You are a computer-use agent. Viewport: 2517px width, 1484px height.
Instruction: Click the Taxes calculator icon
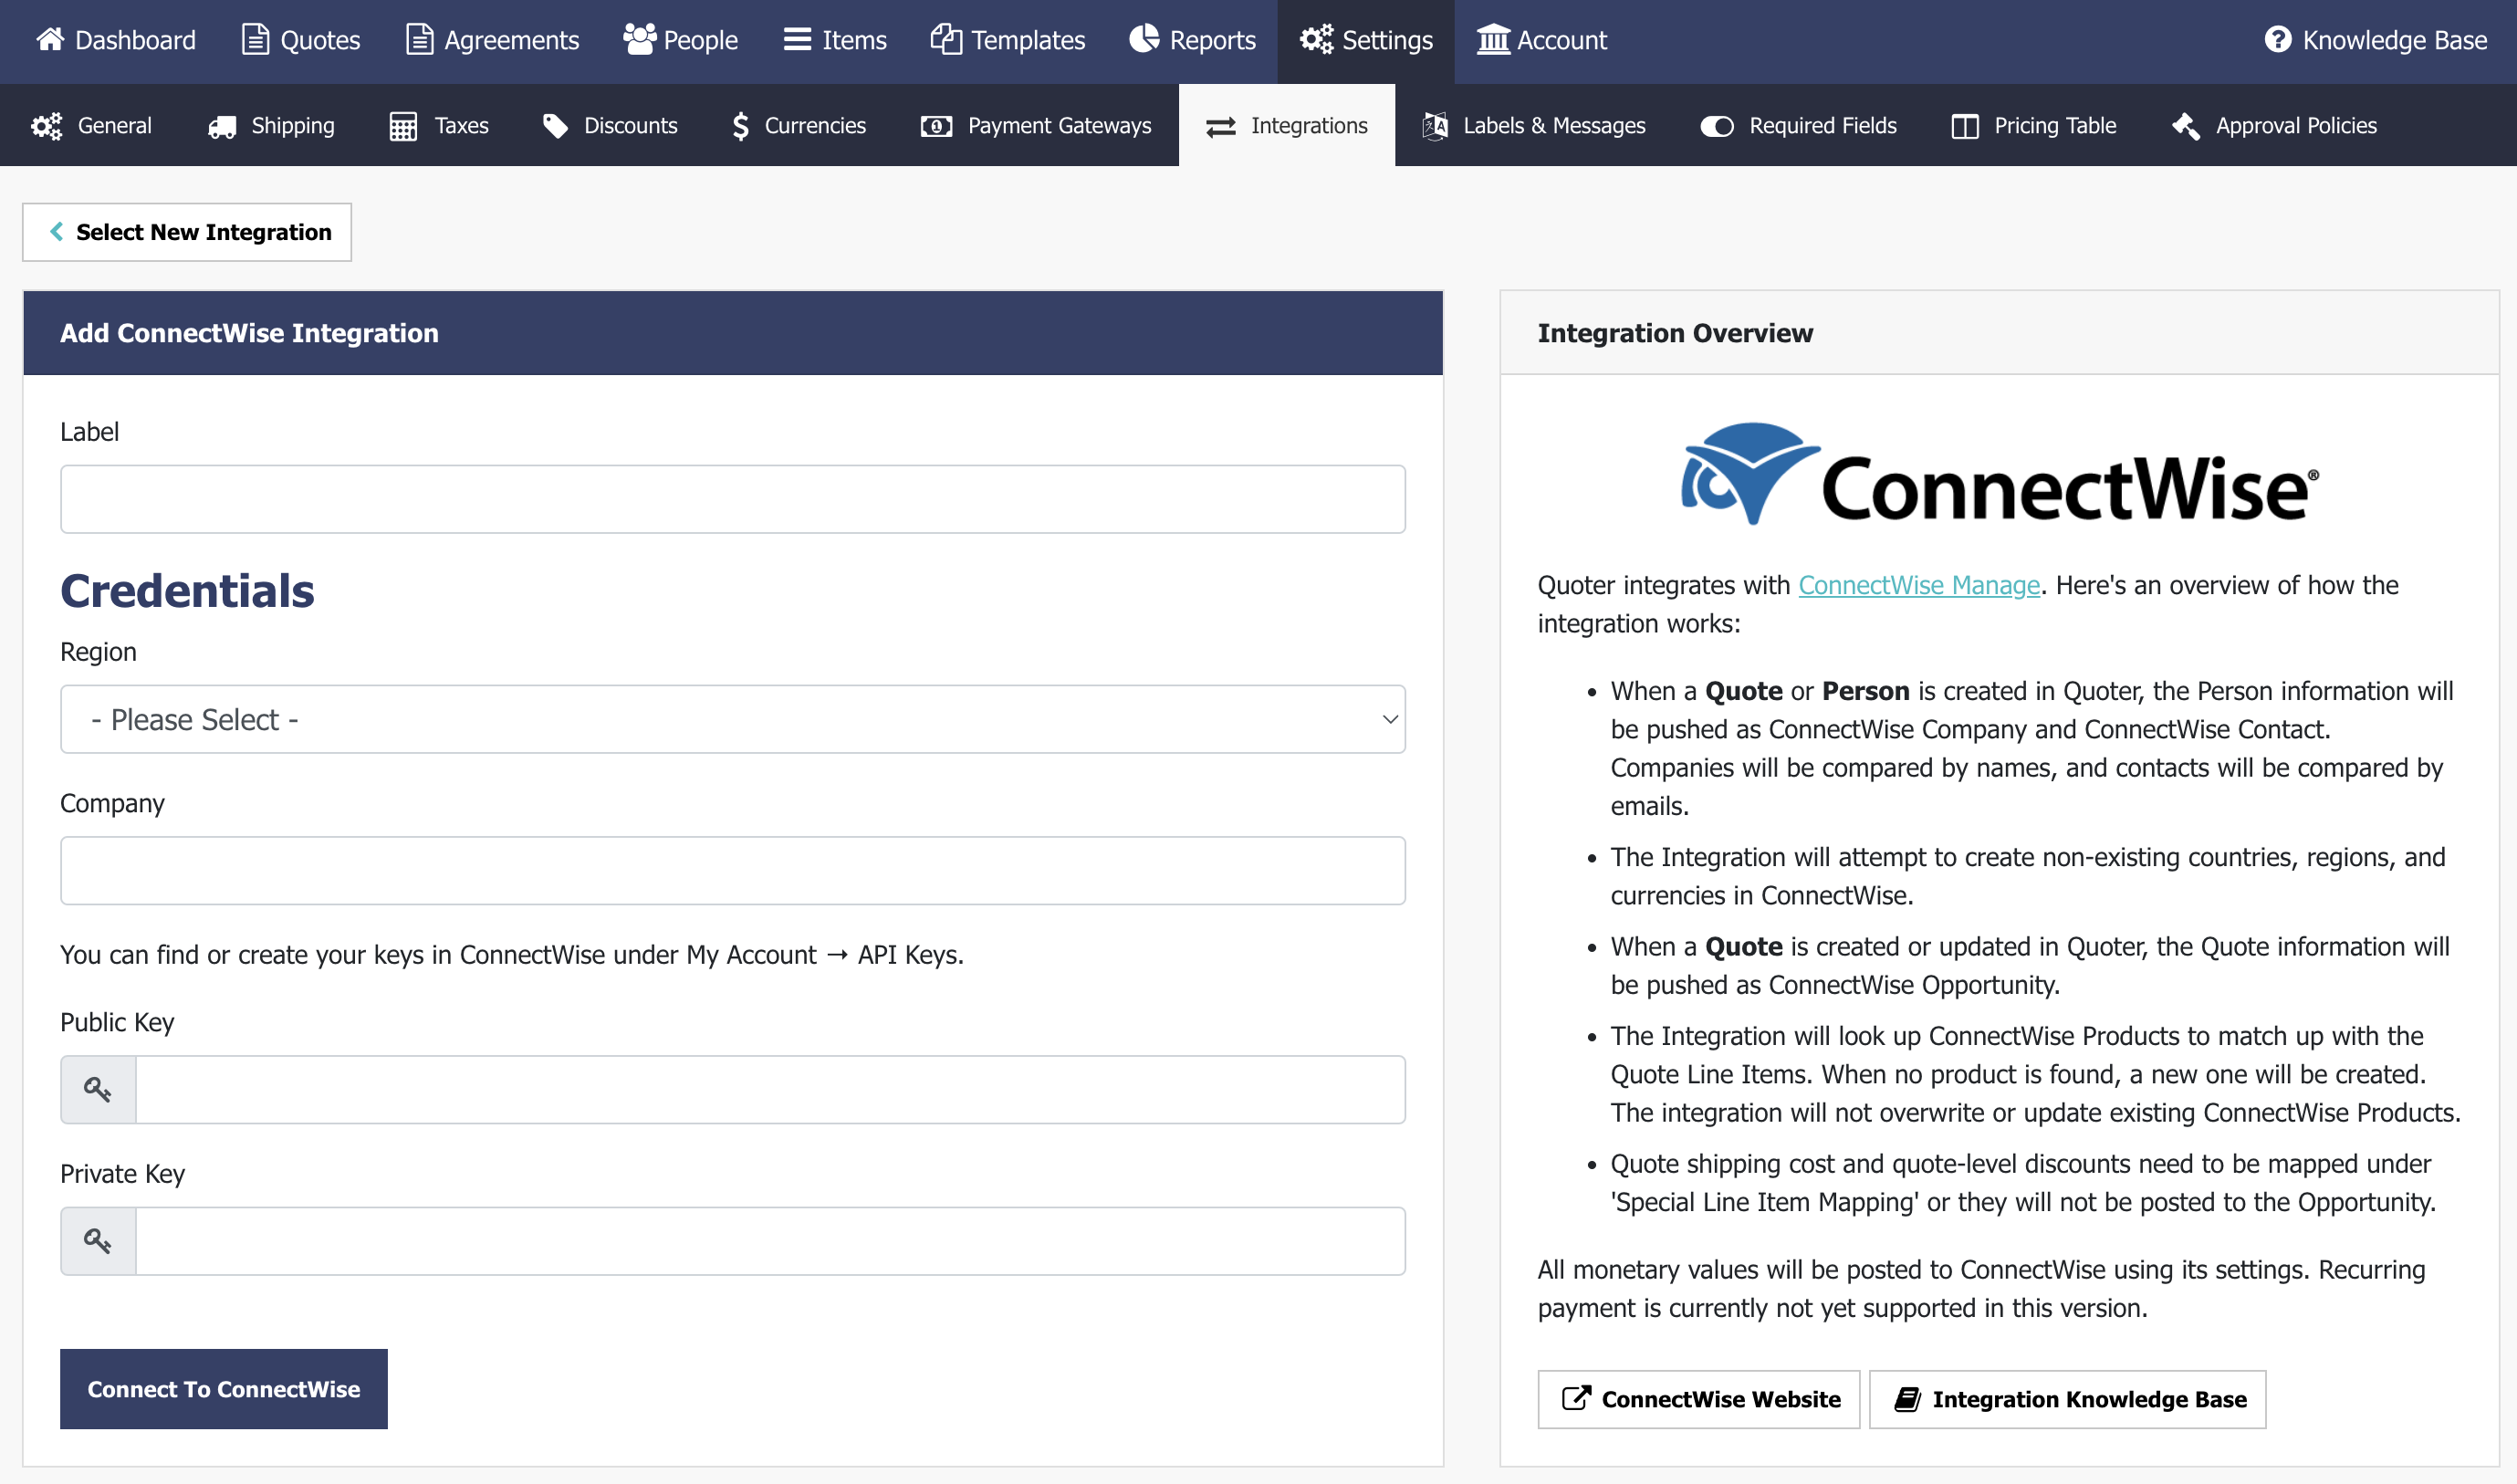coord(403,126)
